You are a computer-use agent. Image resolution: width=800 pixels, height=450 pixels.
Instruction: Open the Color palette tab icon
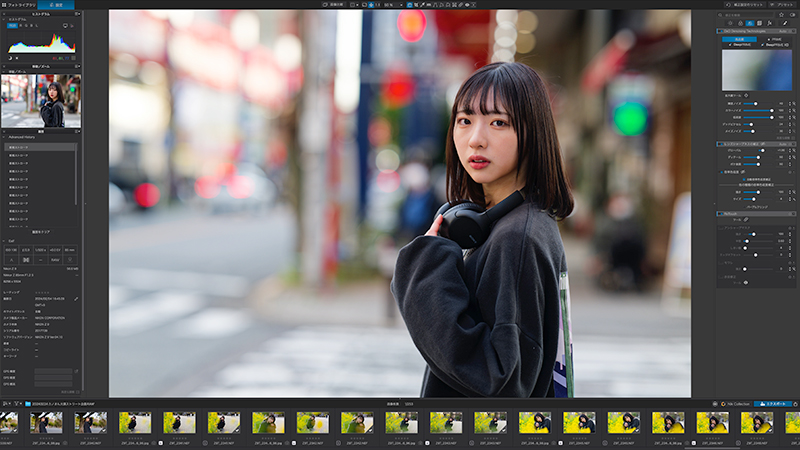[x=740, y=23]
